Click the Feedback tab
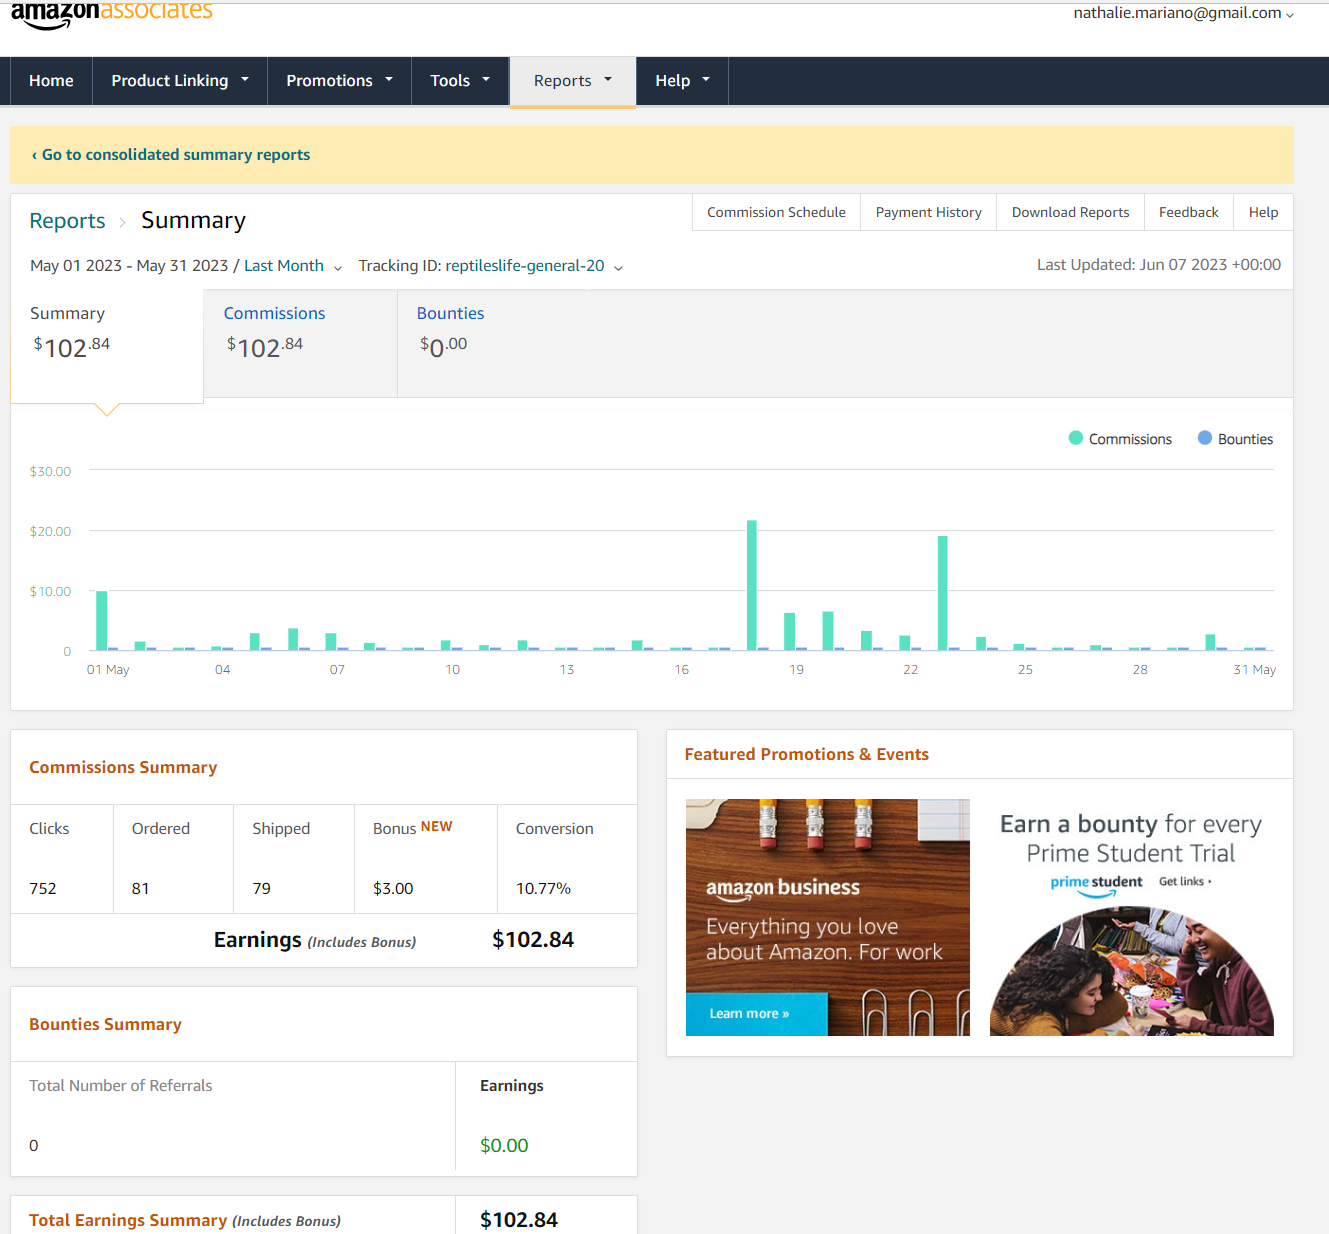 tap(1188, 212)
